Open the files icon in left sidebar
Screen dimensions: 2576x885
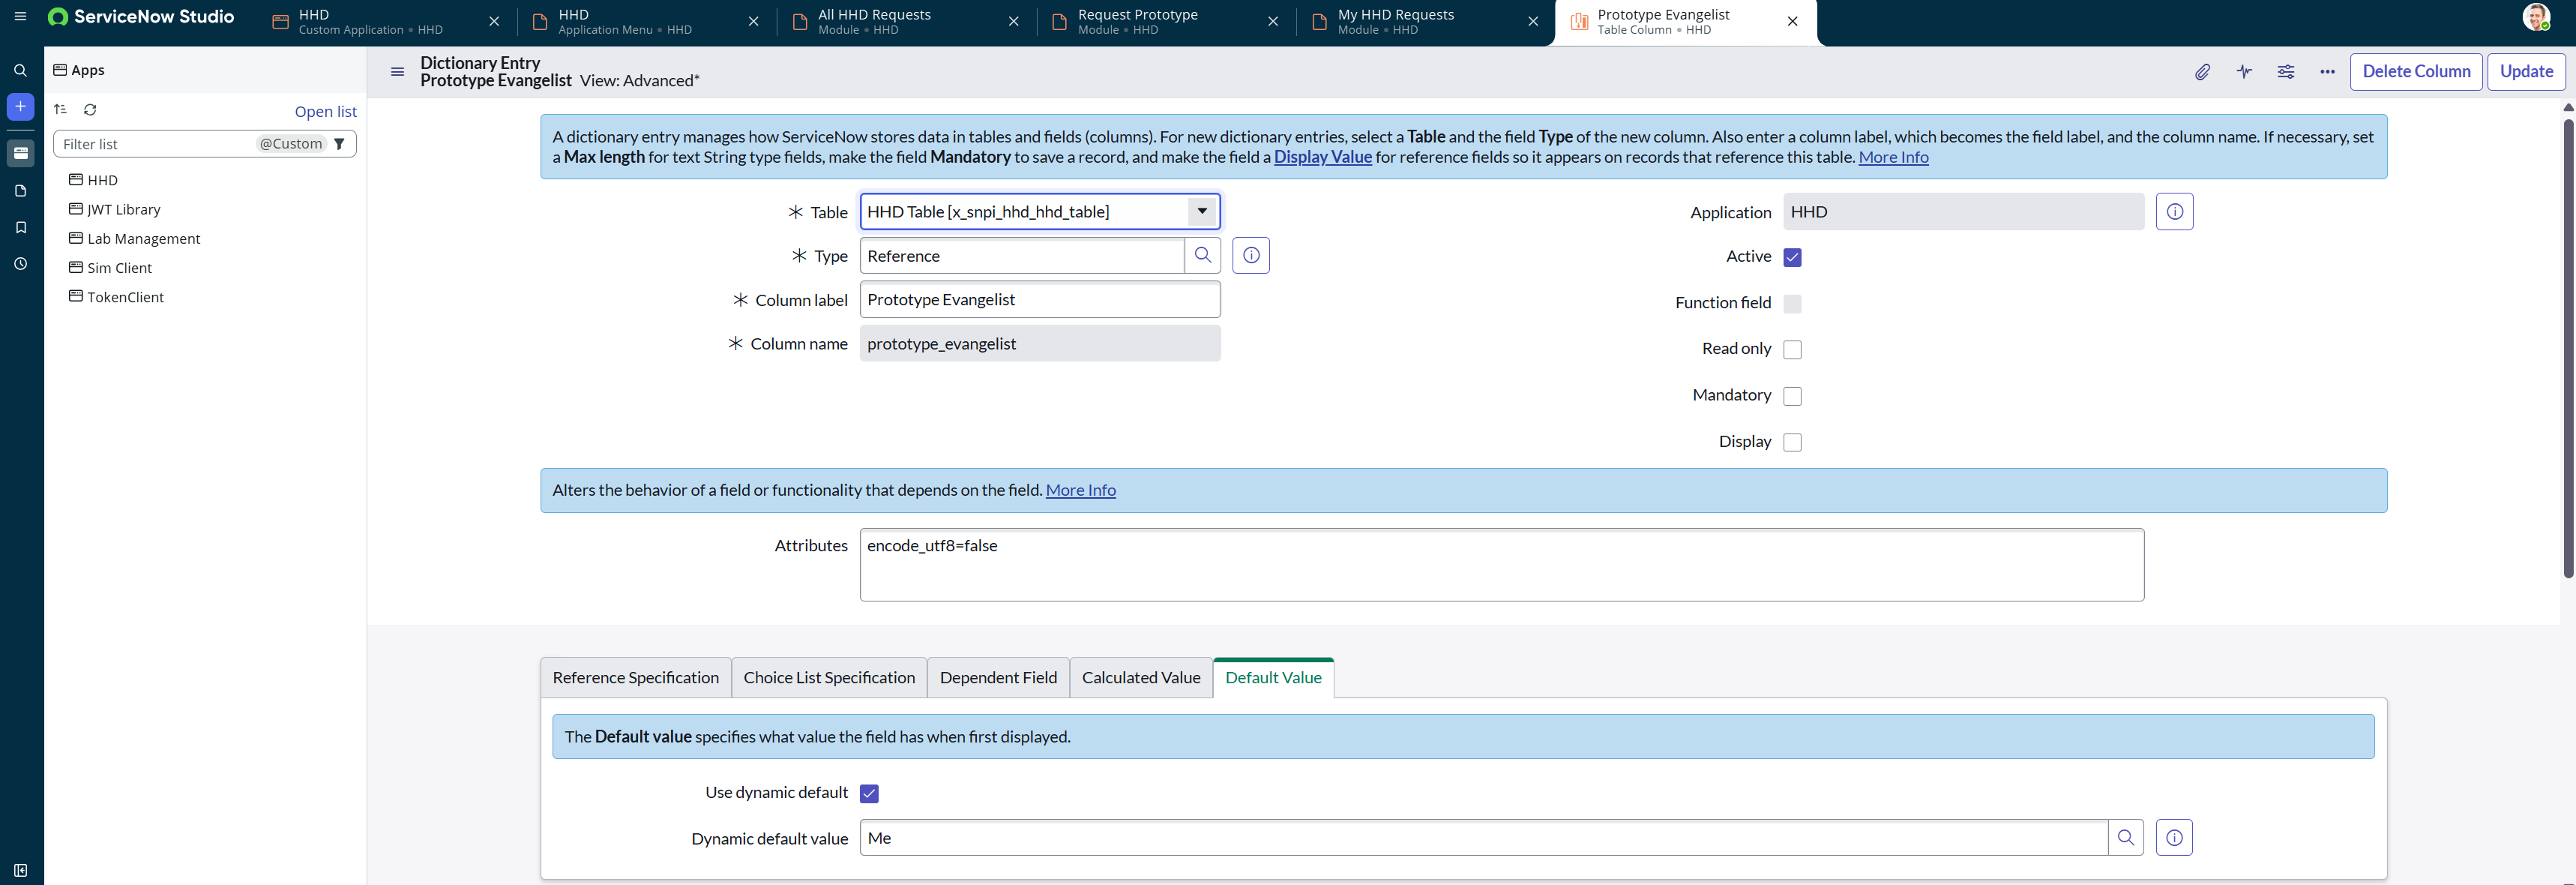point(20,191)
